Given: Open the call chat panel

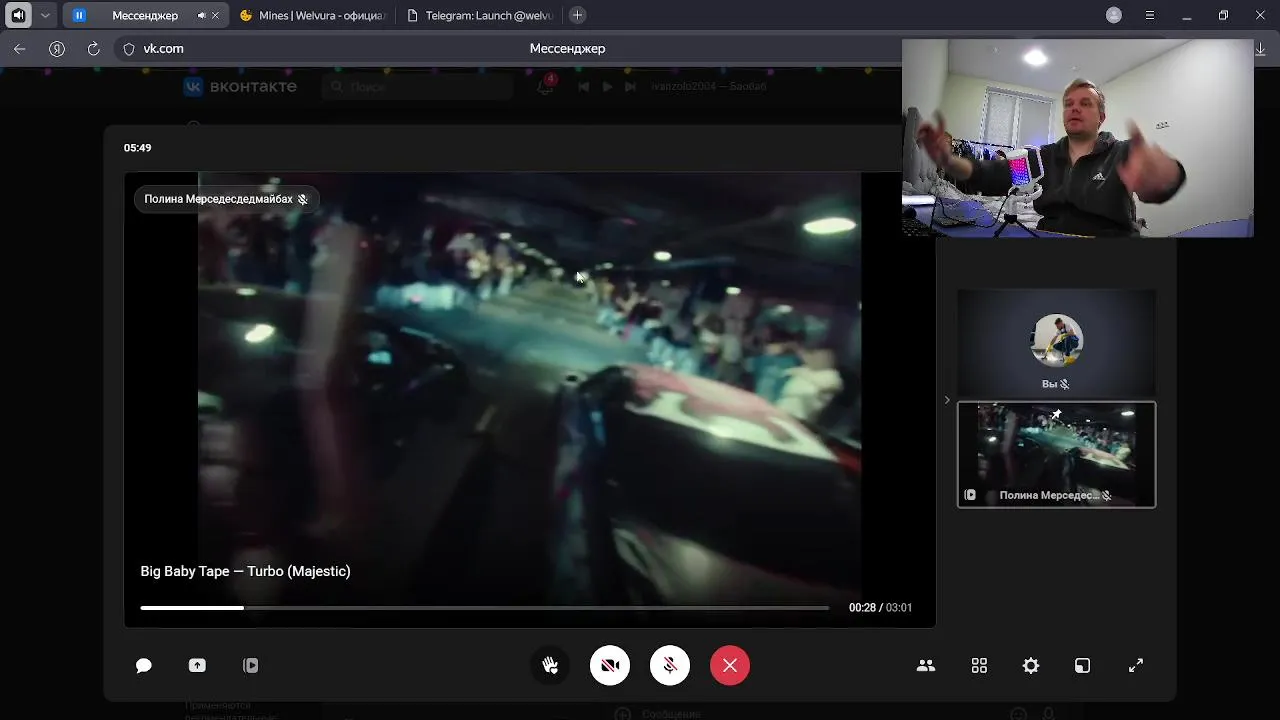Looking at the screenshot, I should 143,666.
